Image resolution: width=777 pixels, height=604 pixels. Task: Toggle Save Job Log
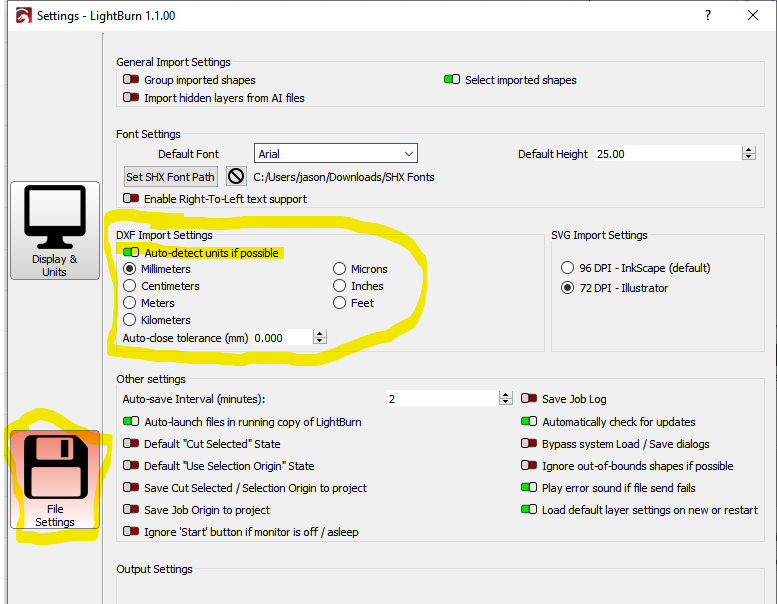[529, 398]
